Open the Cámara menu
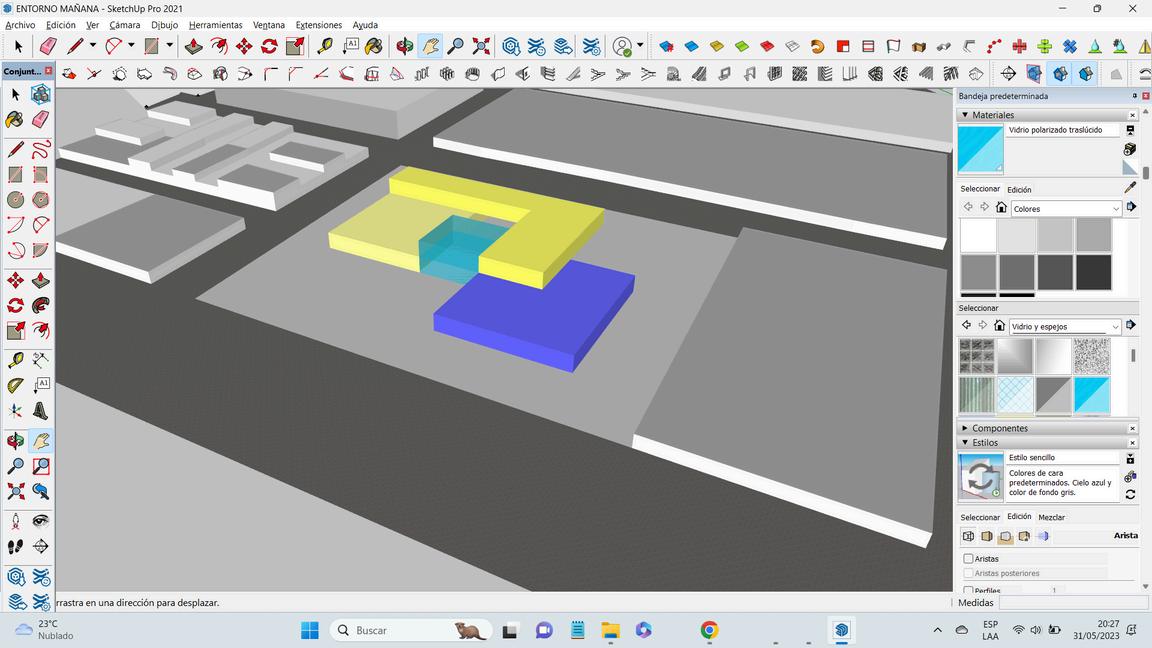This screenshot has width=1152, height=648. pyautogui.click(x=125, y=25)
